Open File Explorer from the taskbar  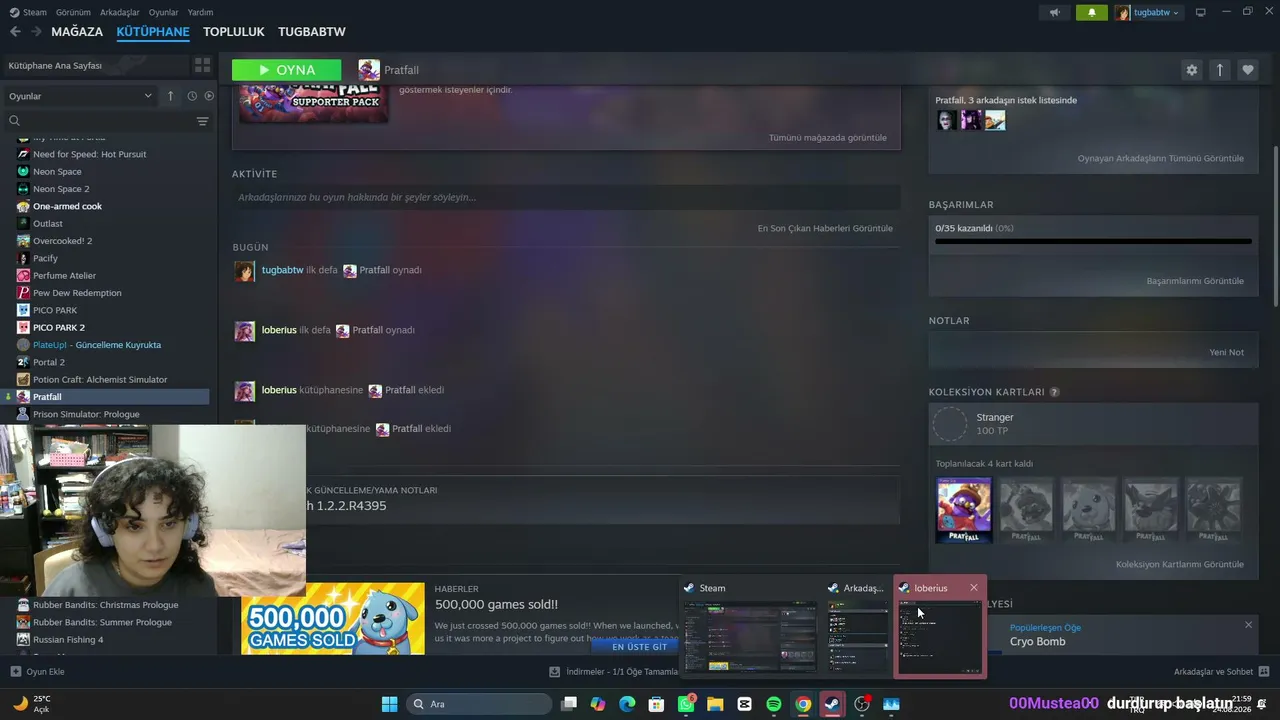[x=715, y=704]
